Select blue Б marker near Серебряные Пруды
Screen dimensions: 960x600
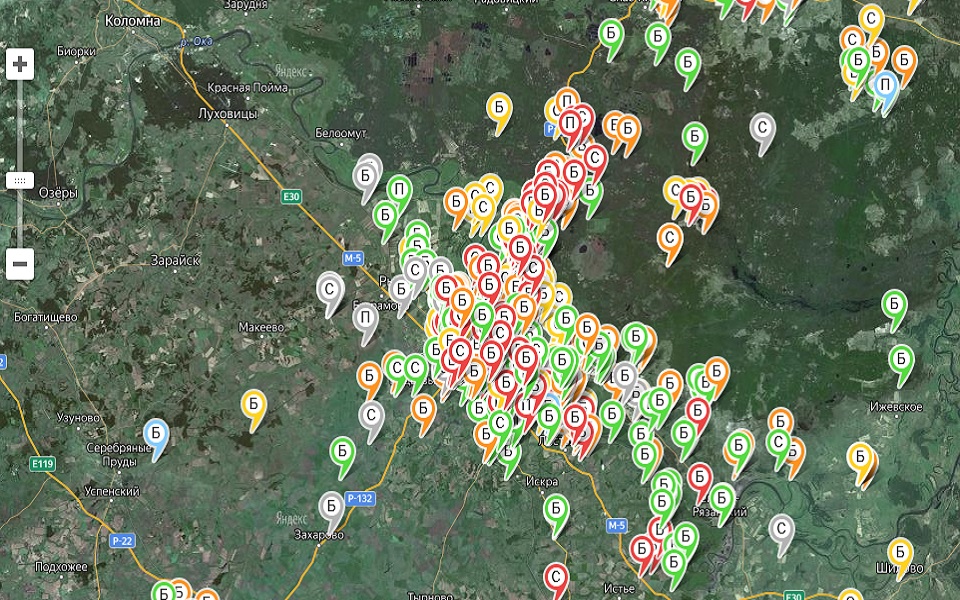[156, 434]
